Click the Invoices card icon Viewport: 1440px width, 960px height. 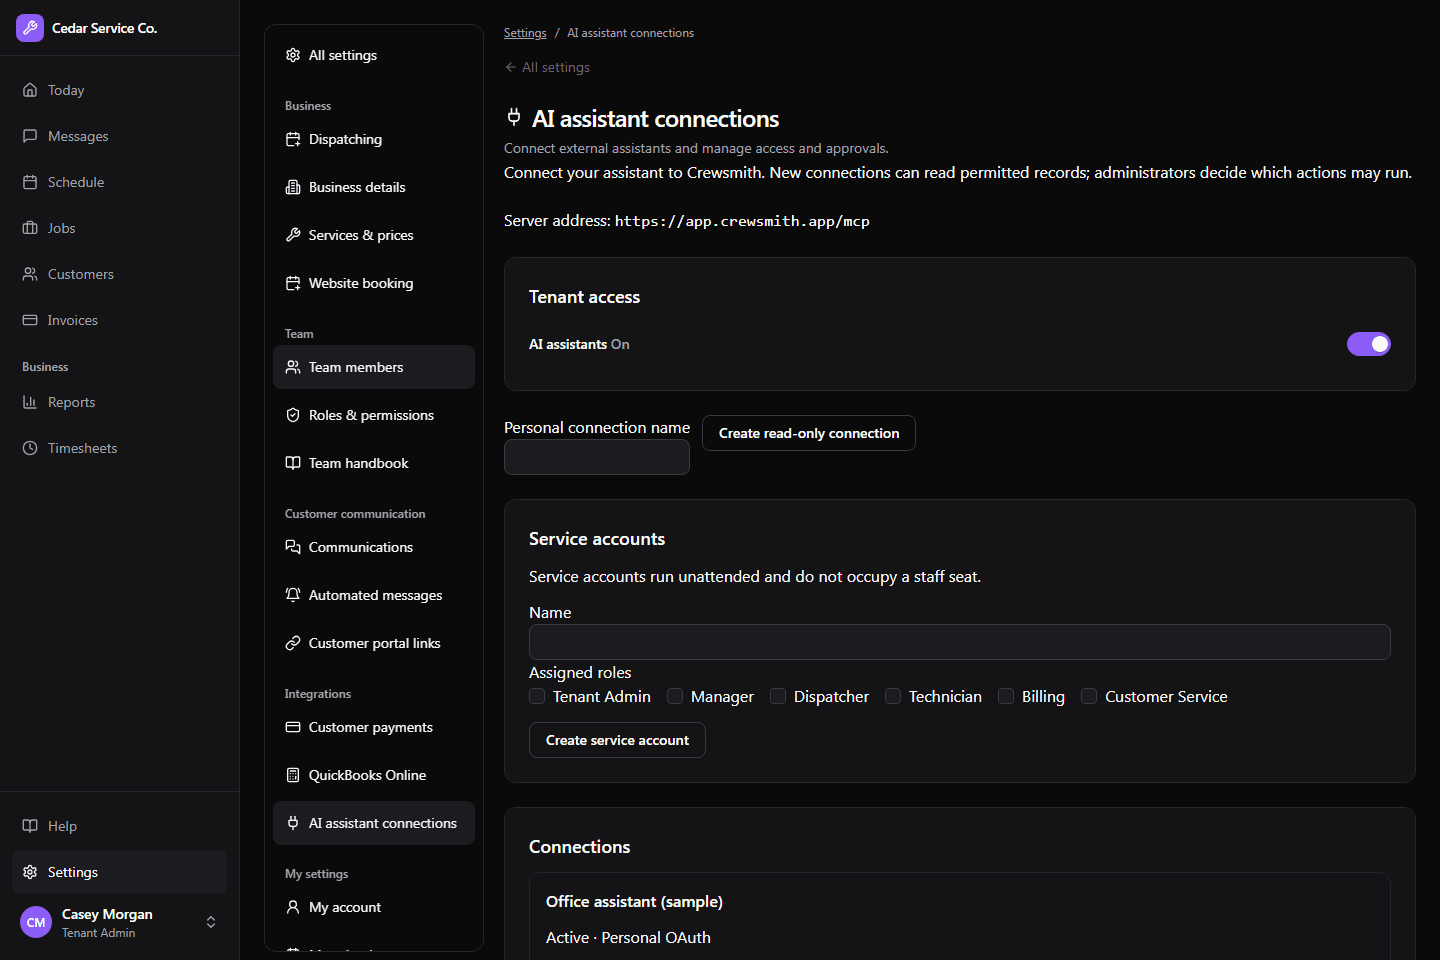point(30,320)
